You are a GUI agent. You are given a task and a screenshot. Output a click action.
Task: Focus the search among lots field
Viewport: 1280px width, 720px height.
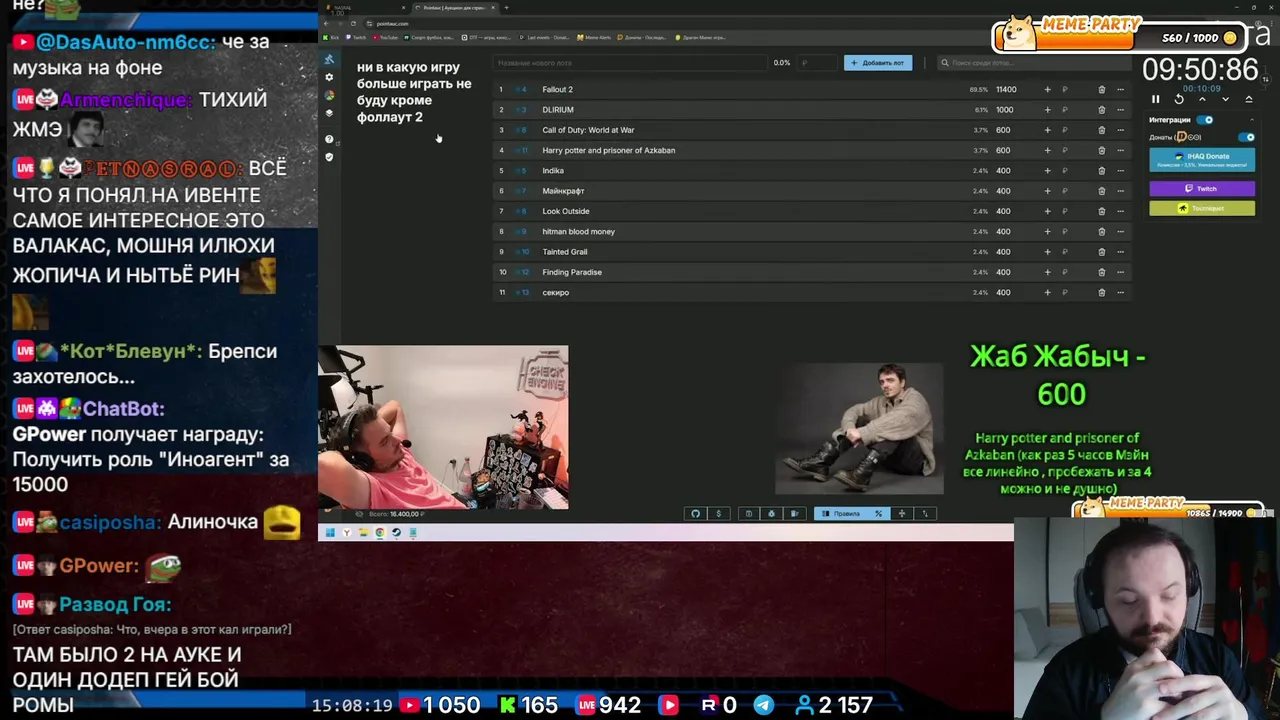click(x=1035, y=63)
